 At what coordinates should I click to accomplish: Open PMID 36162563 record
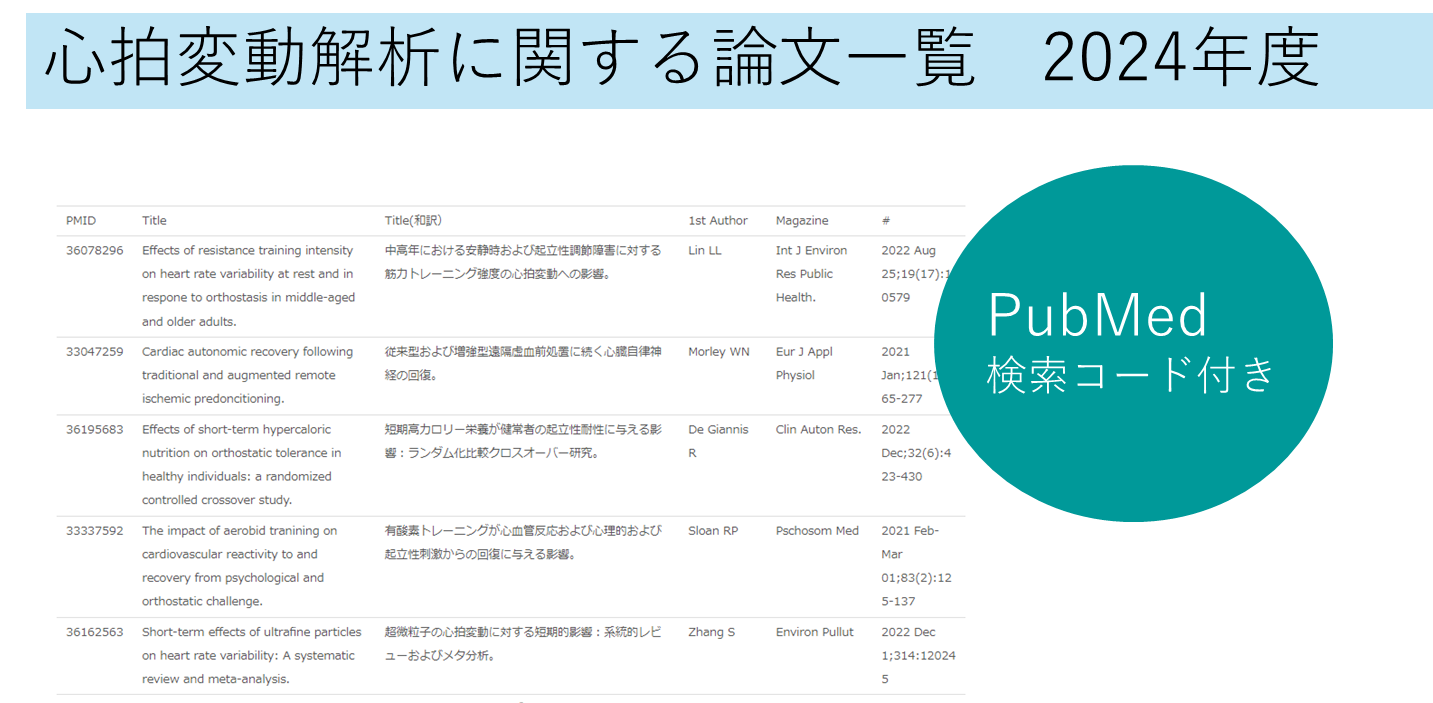[94, 632]
